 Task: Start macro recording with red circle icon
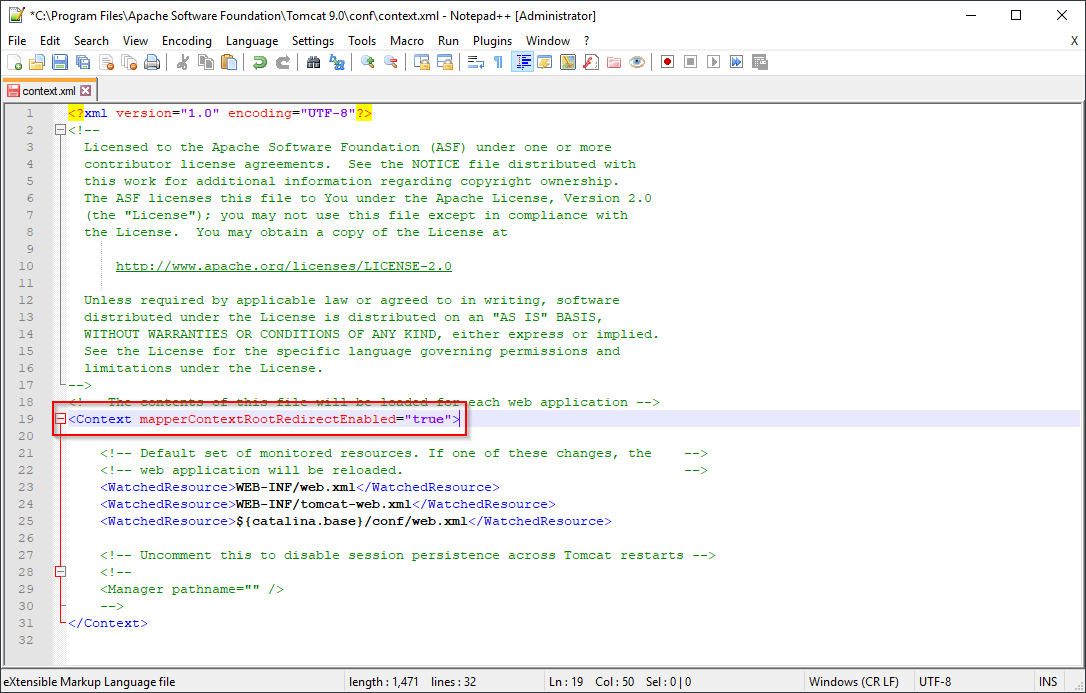point(667,62)
